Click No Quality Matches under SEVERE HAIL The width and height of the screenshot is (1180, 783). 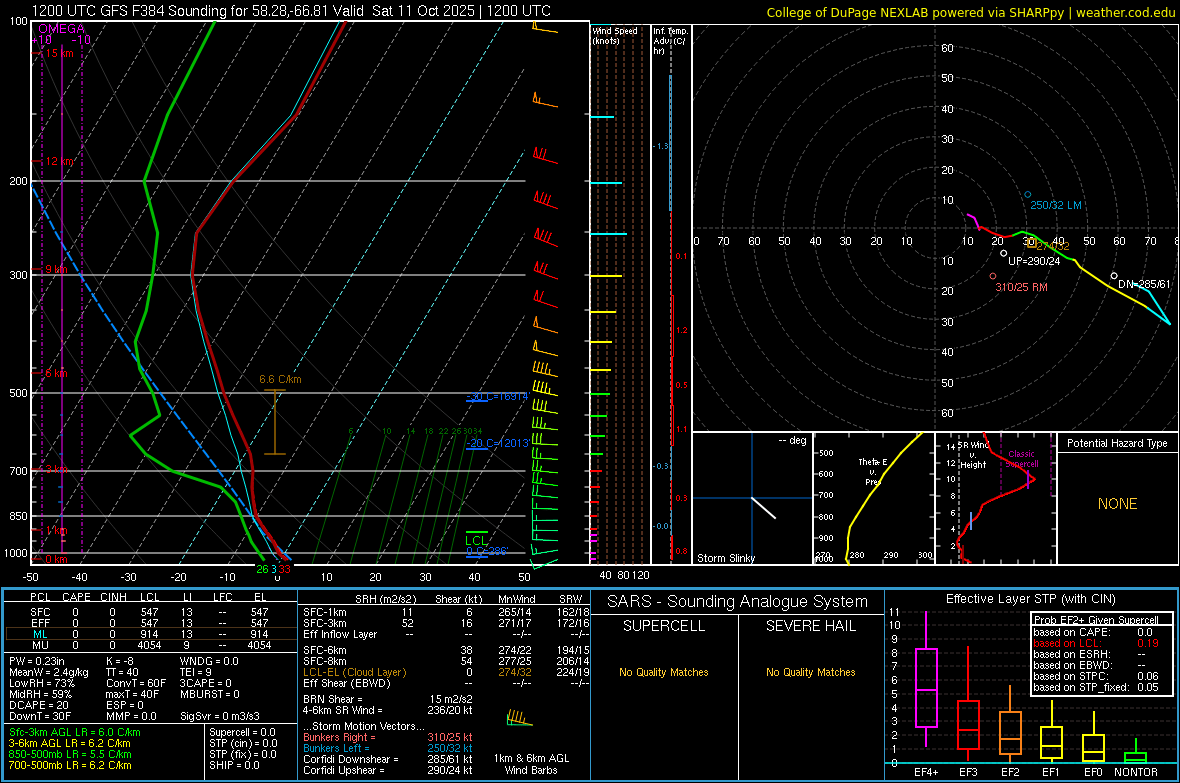pos(810,672)
